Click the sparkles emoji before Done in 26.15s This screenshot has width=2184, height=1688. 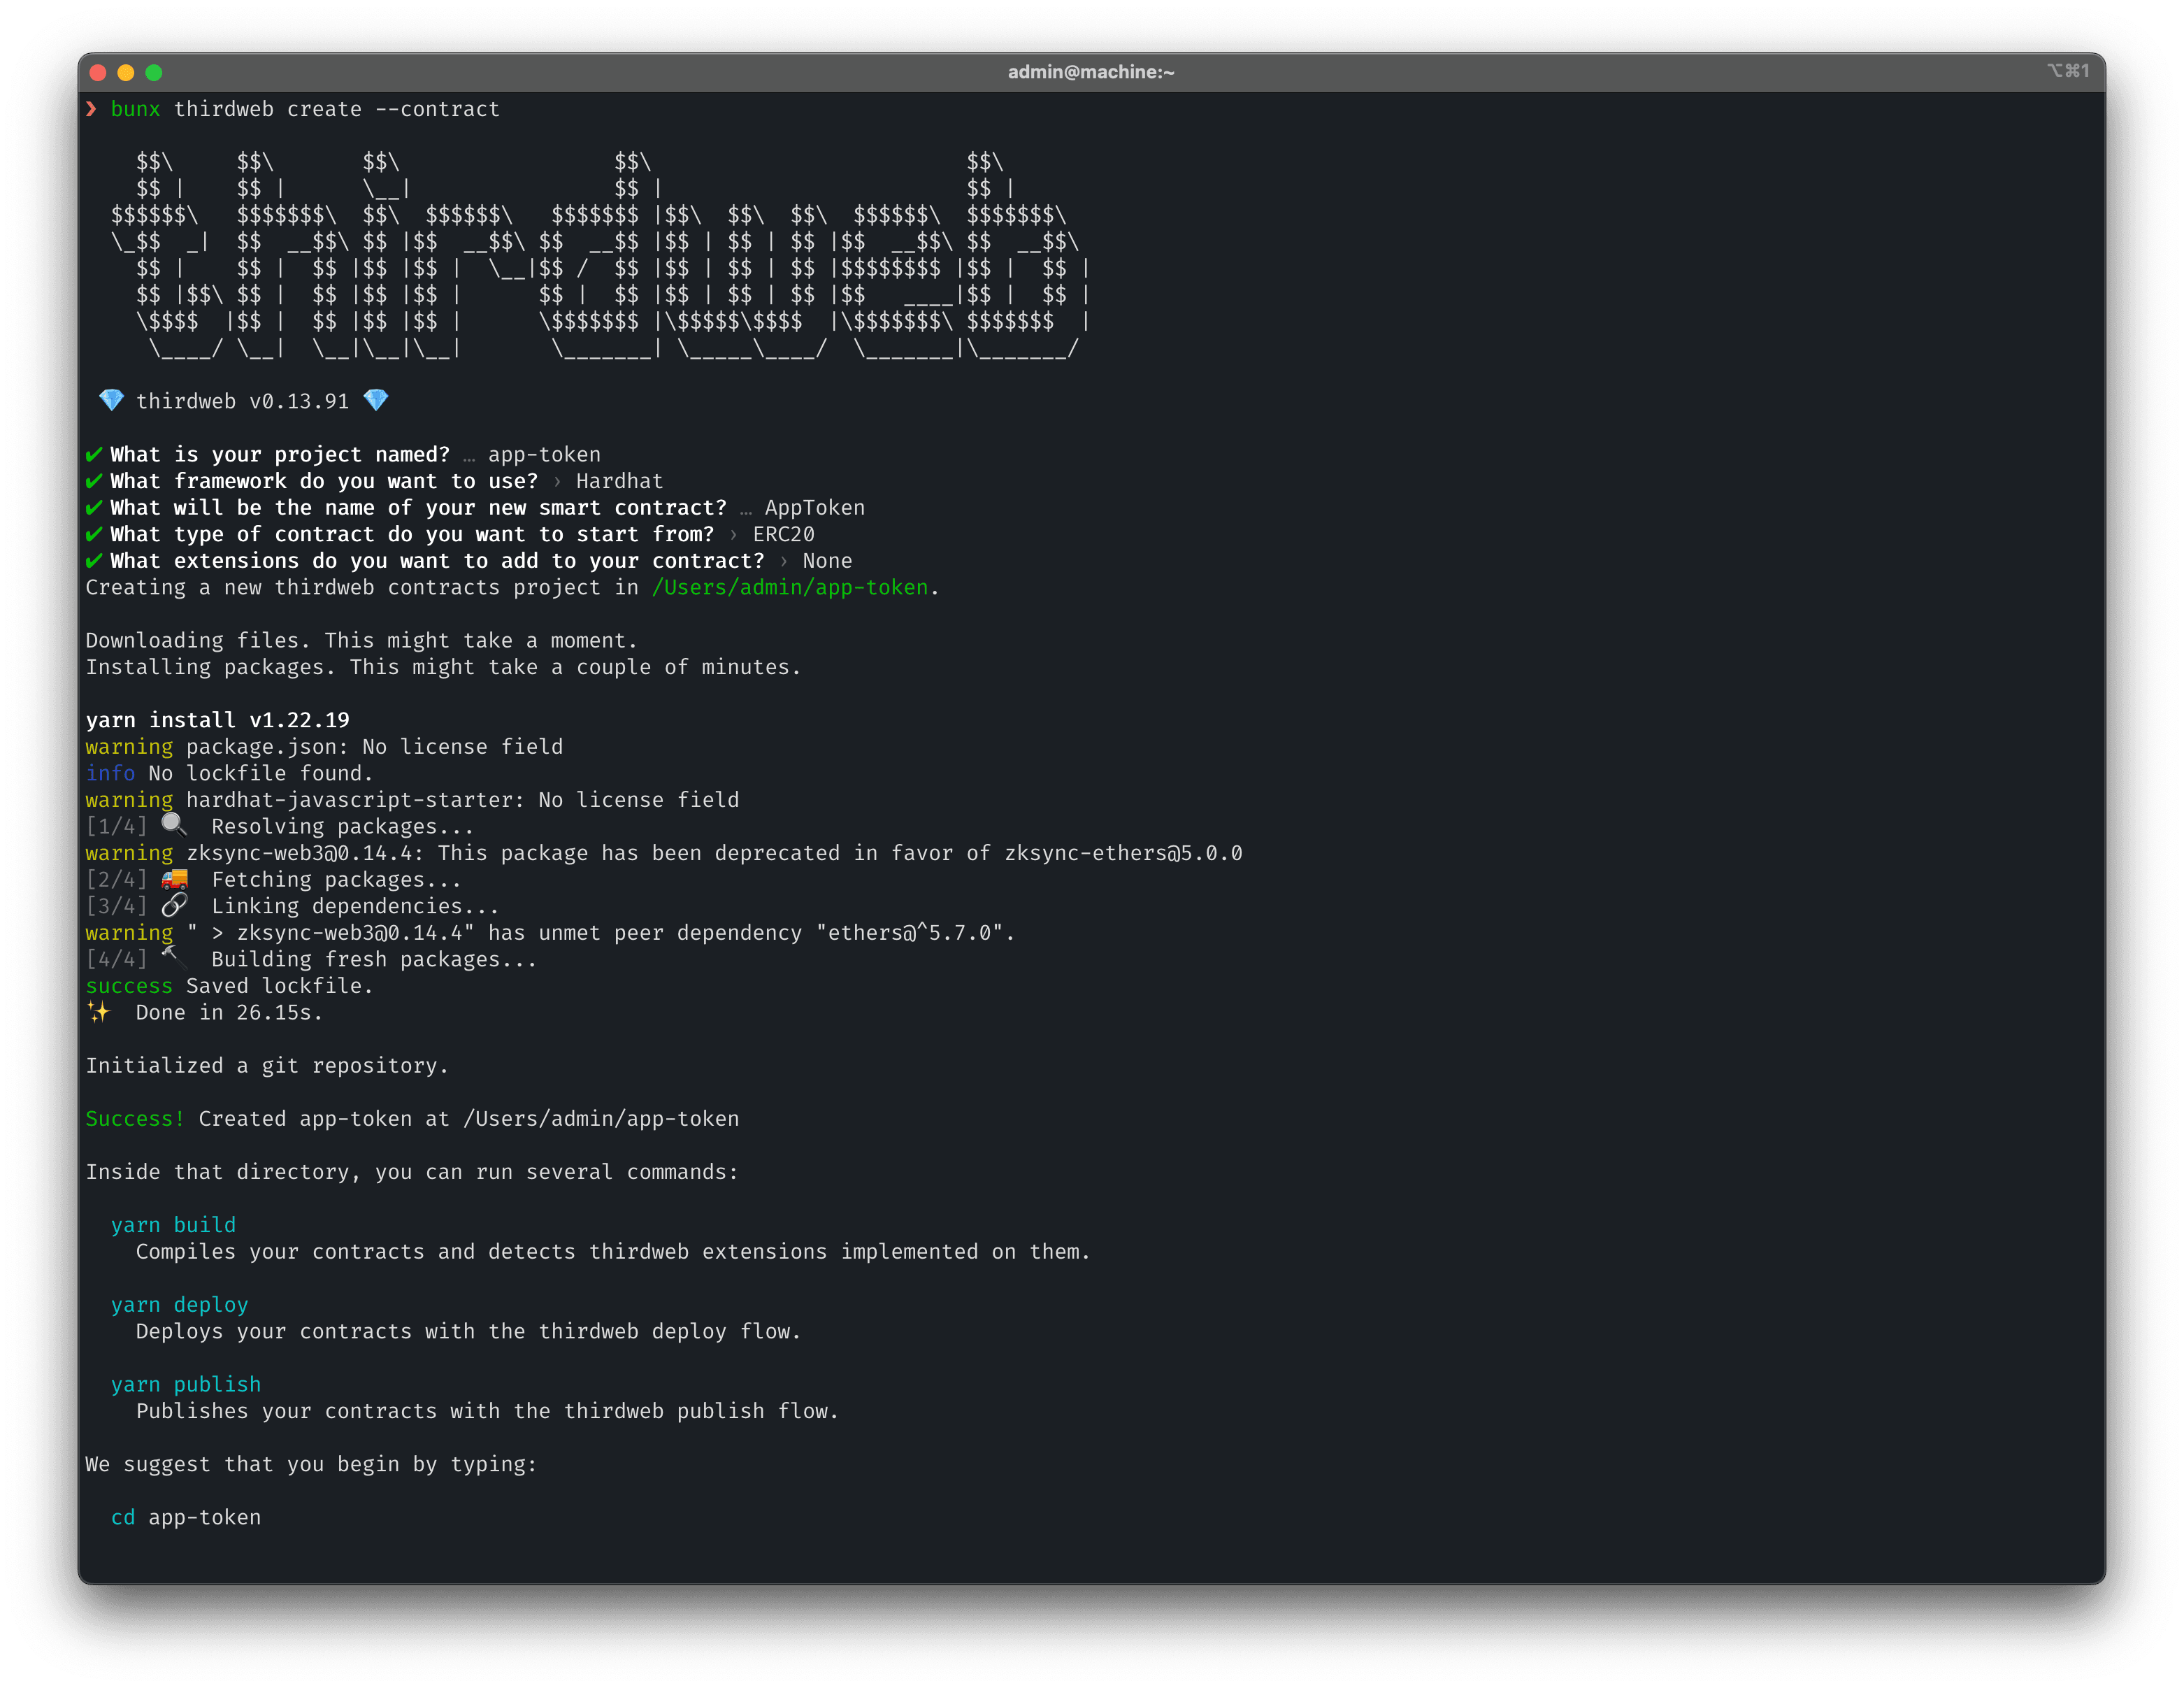click(98, 1012)
